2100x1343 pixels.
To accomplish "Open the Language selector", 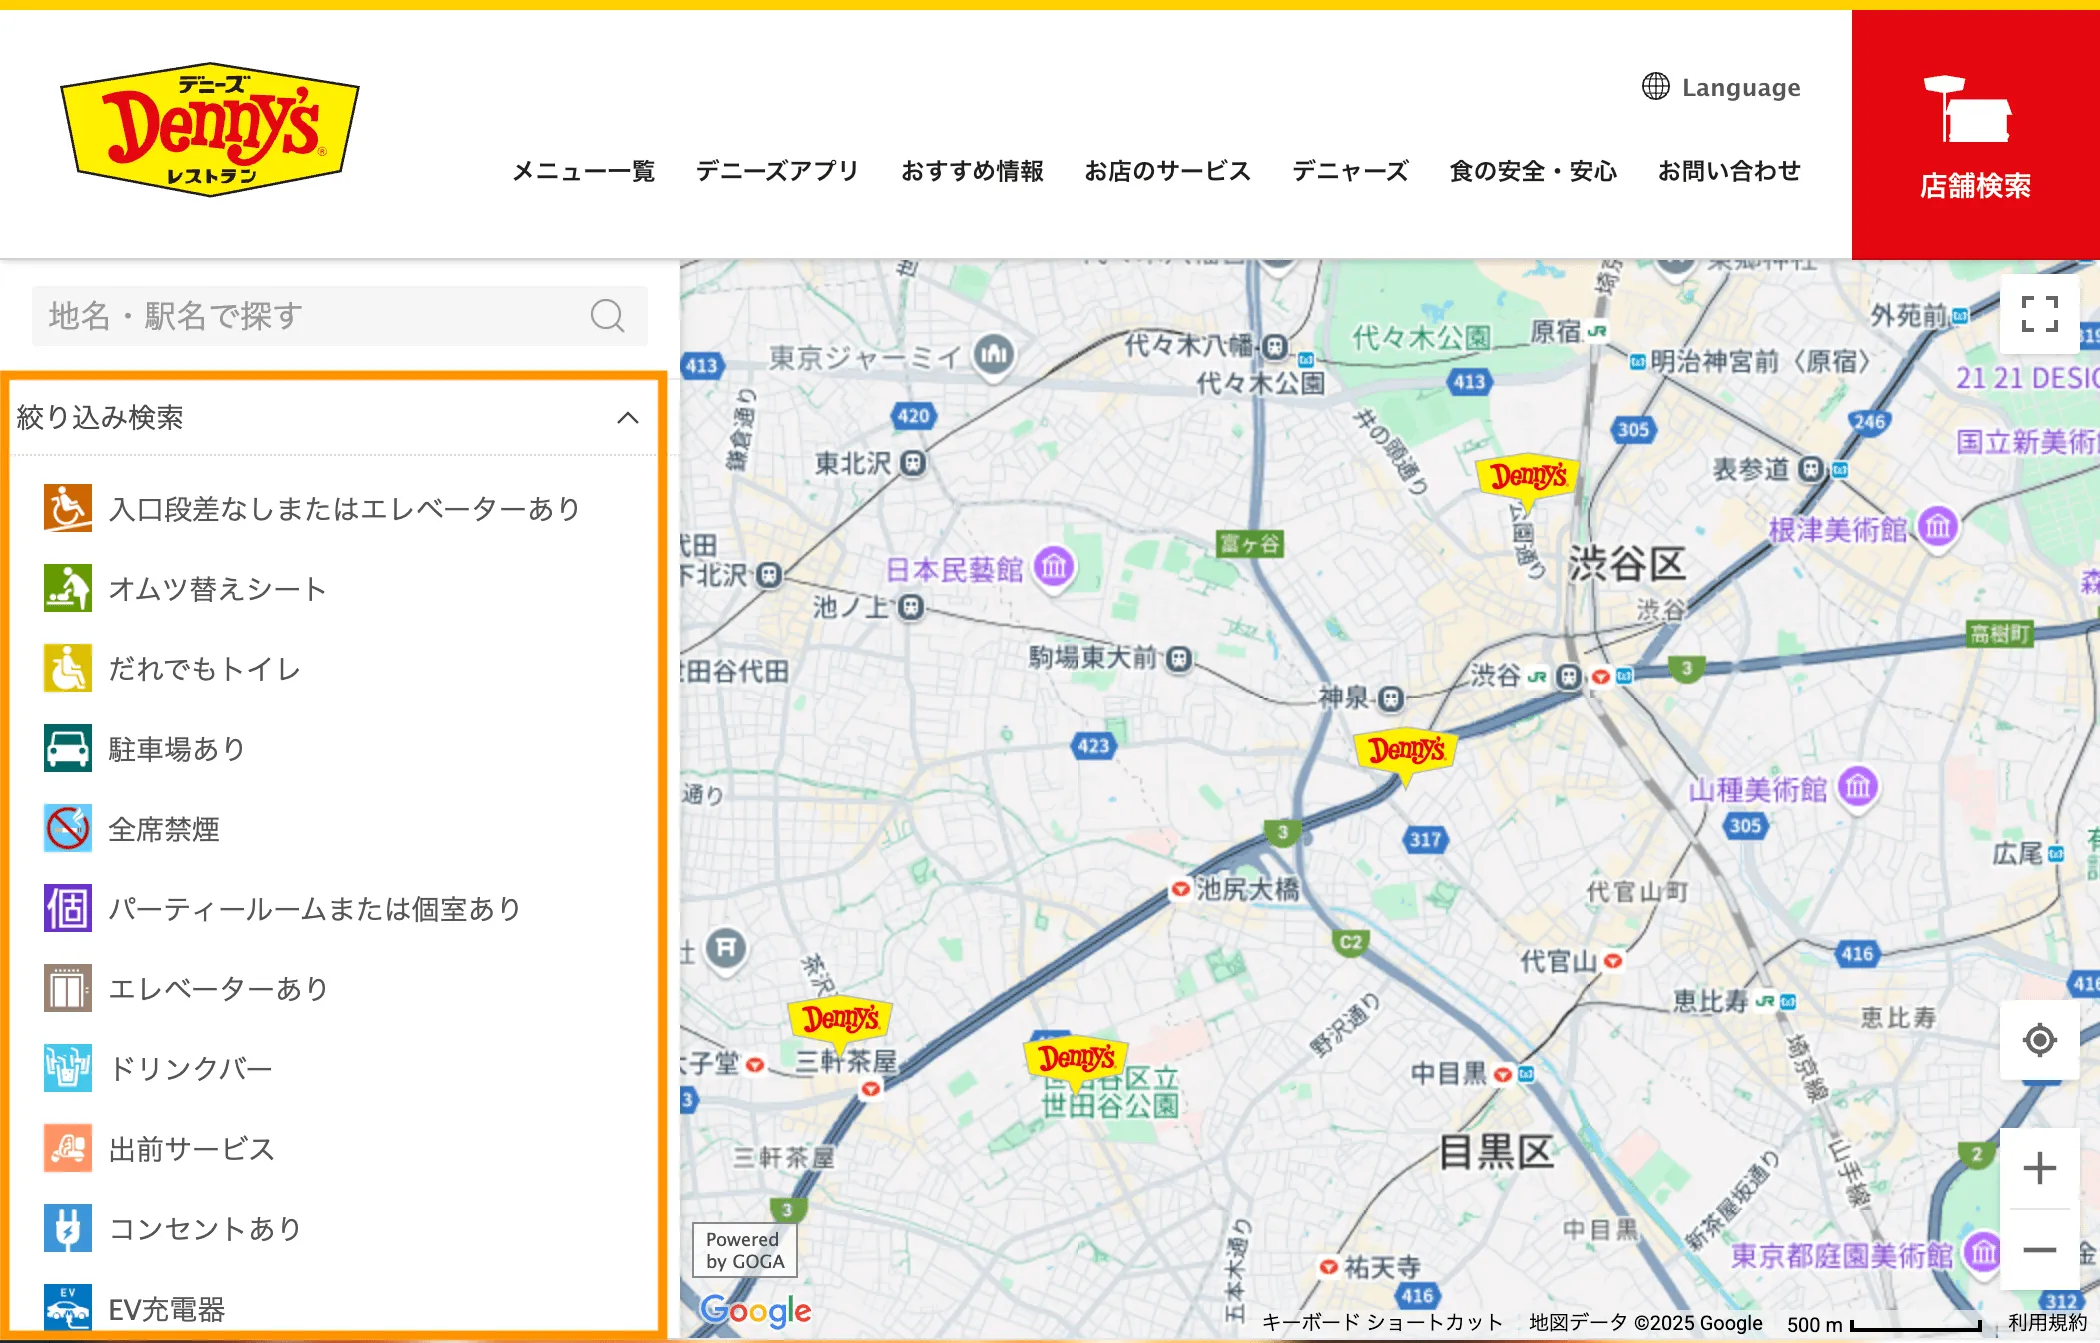I will click(1722, 88).
